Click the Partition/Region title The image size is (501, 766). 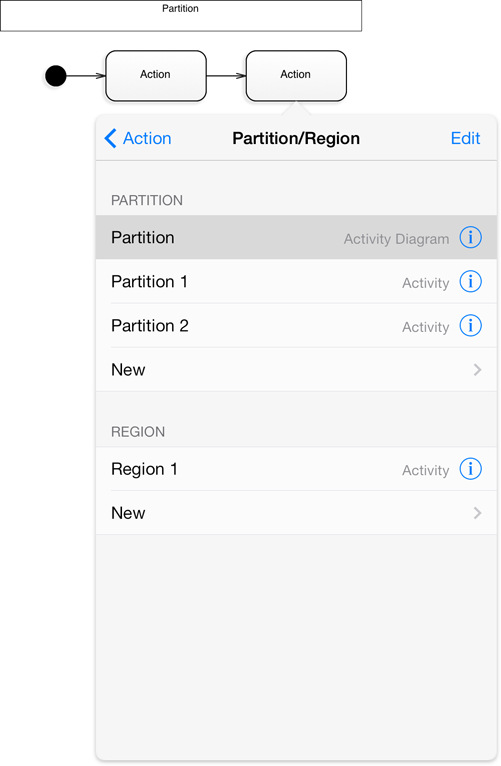pos(296,138)
